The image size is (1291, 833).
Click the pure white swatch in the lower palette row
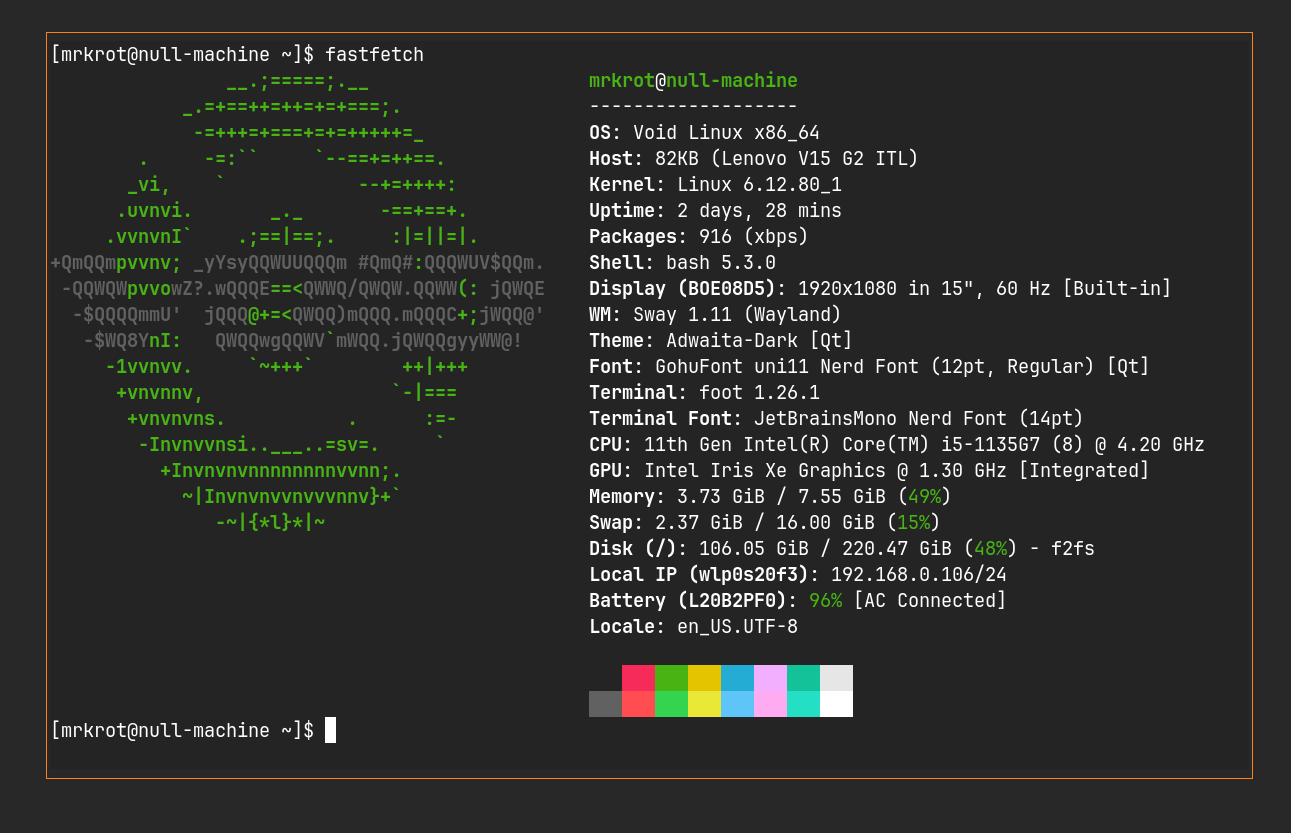(x=836, y=704)
